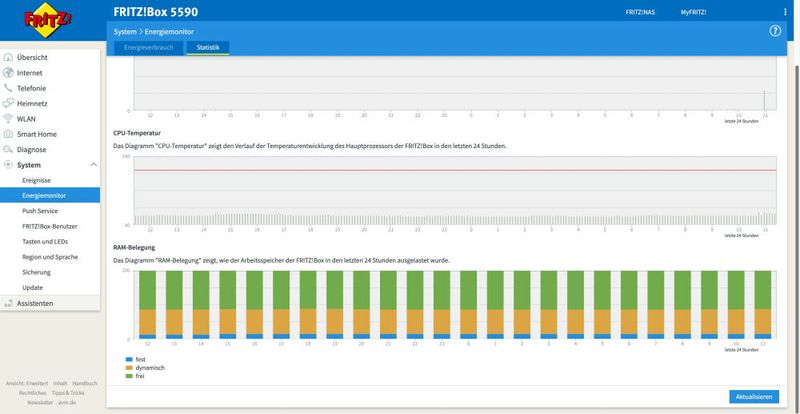This screenshot has width=800, height=414.
Task: Open the Diagnose menu
Action: click(31, 149)
